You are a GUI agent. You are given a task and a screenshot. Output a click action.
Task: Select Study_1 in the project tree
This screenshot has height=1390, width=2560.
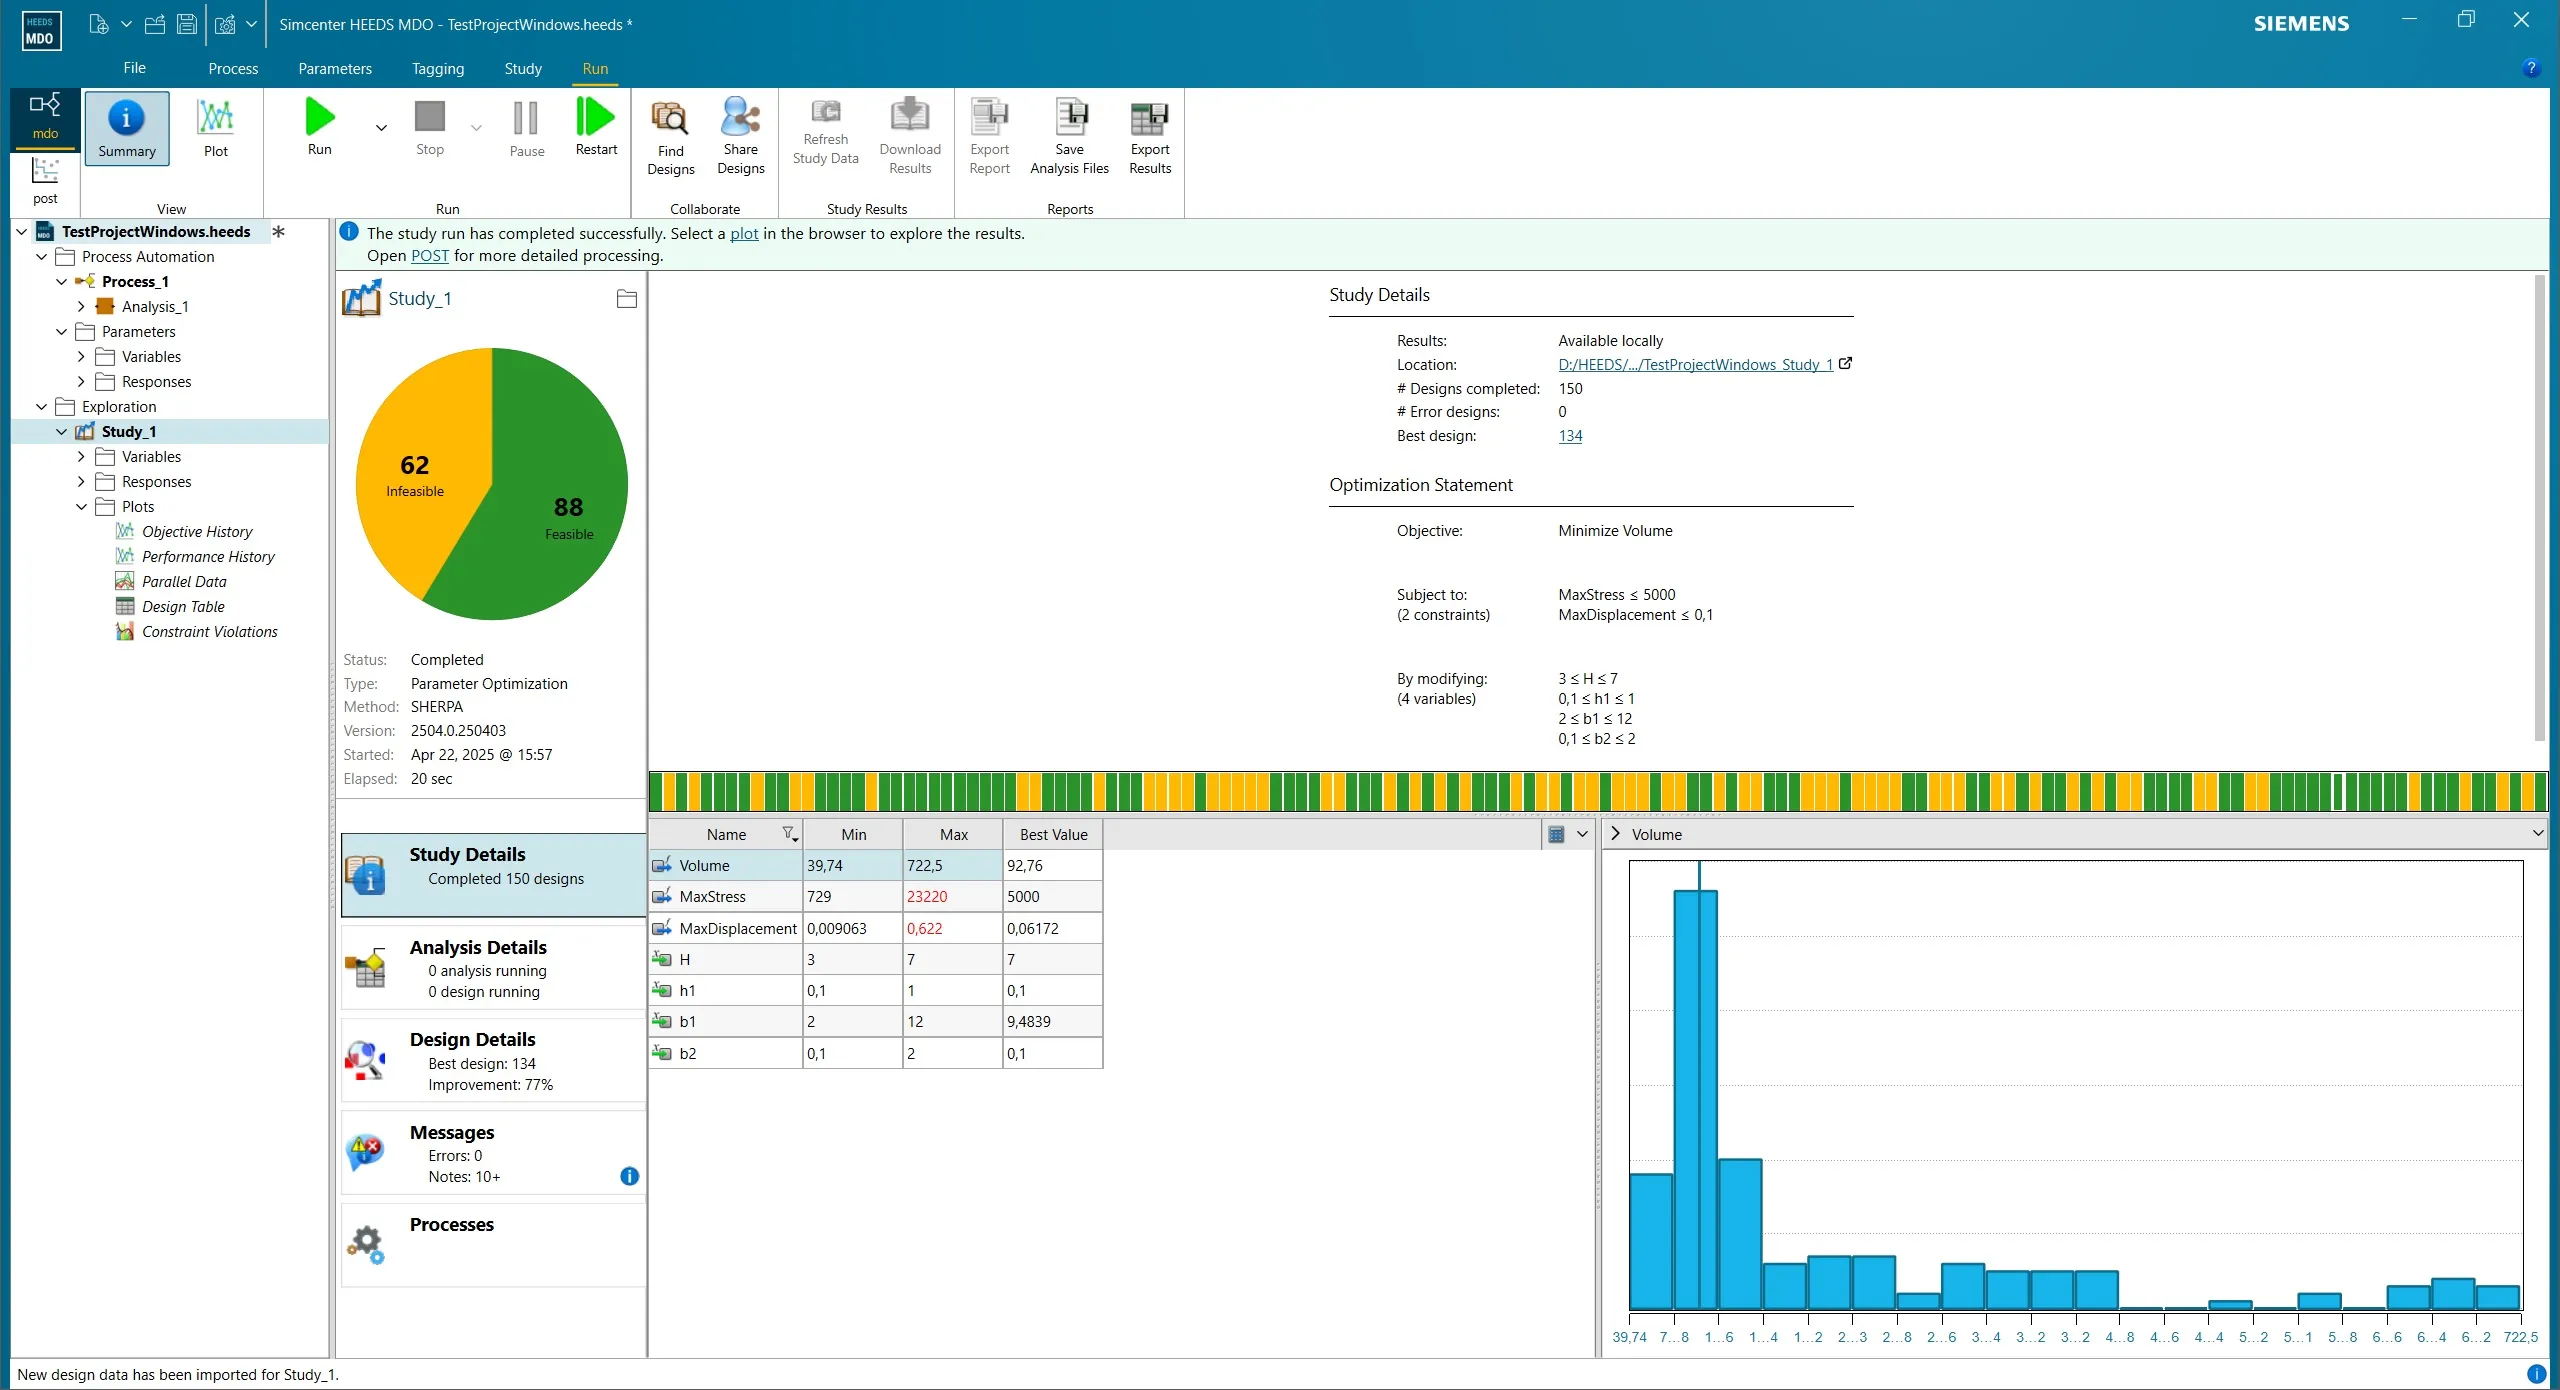(x=129, y=432)
